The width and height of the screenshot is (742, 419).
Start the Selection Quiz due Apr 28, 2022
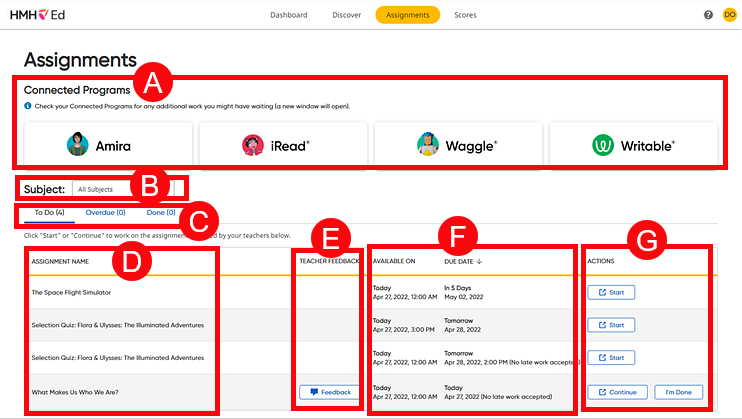(x=611, y=325)
